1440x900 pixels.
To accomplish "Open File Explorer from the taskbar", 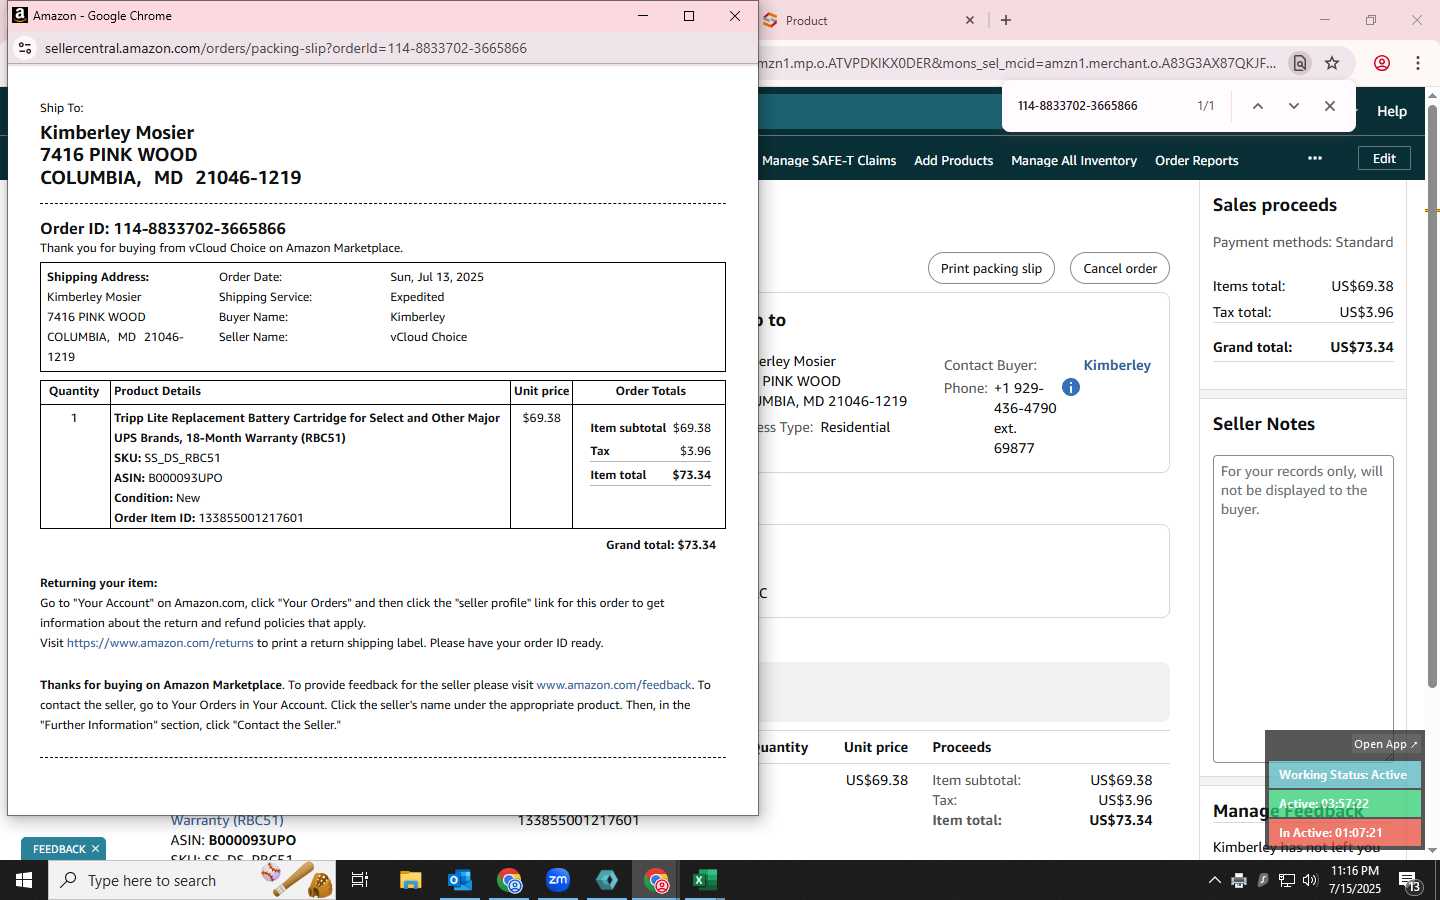I will pyautogui.click(x=411, y=880).
